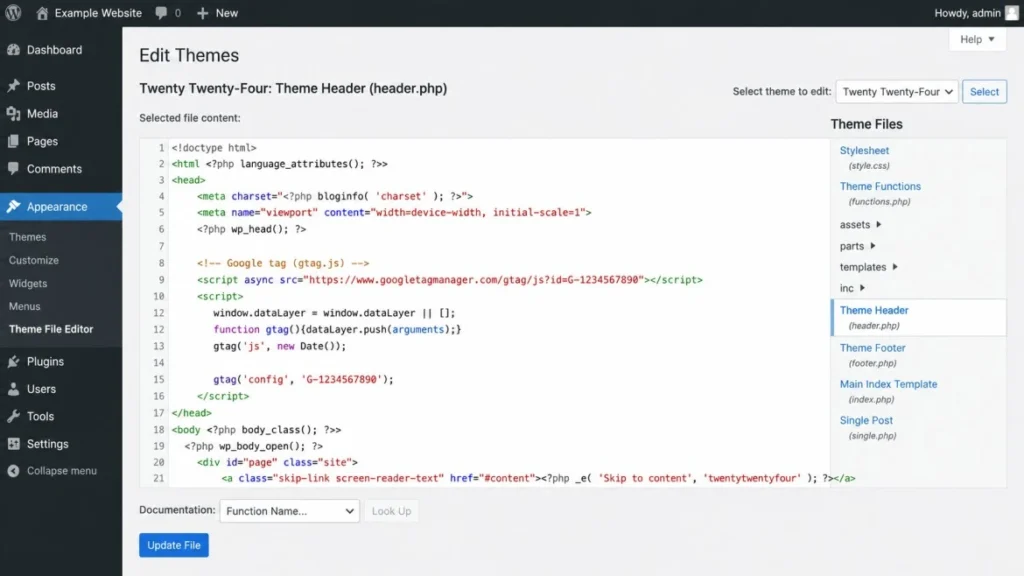Click the Collapse menu arrow icon
The height and width of the screenshot is (576, 1024).
tap(13, 471)
